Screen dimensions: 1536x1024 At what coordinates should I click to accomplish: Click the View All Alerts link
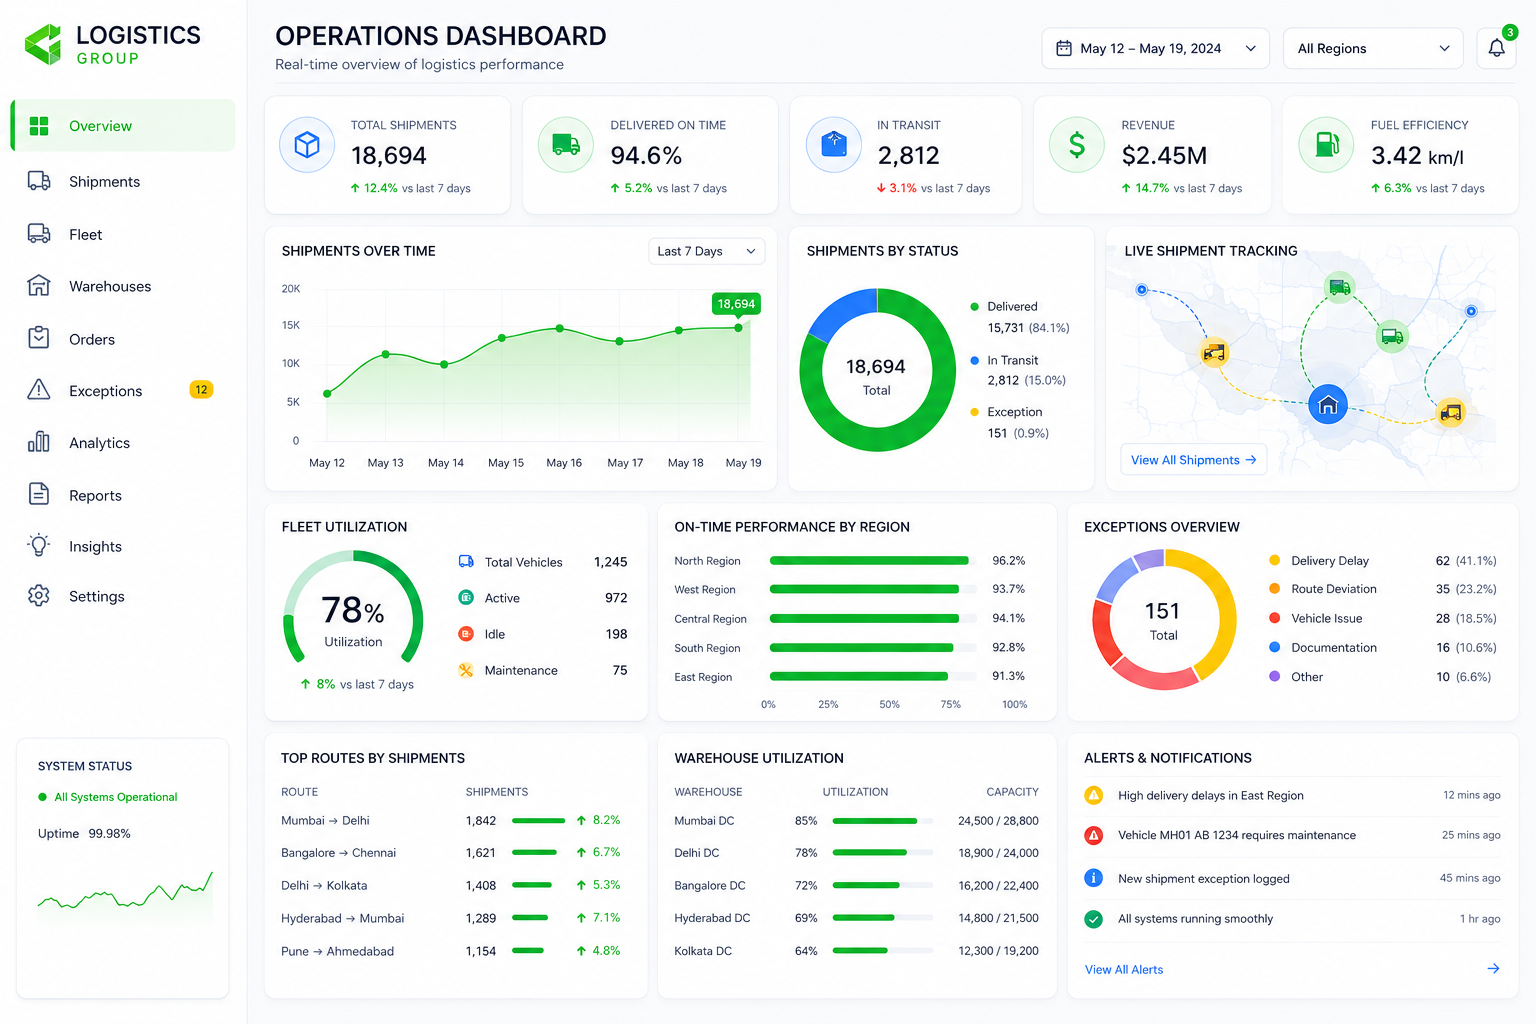[1124, 969]
